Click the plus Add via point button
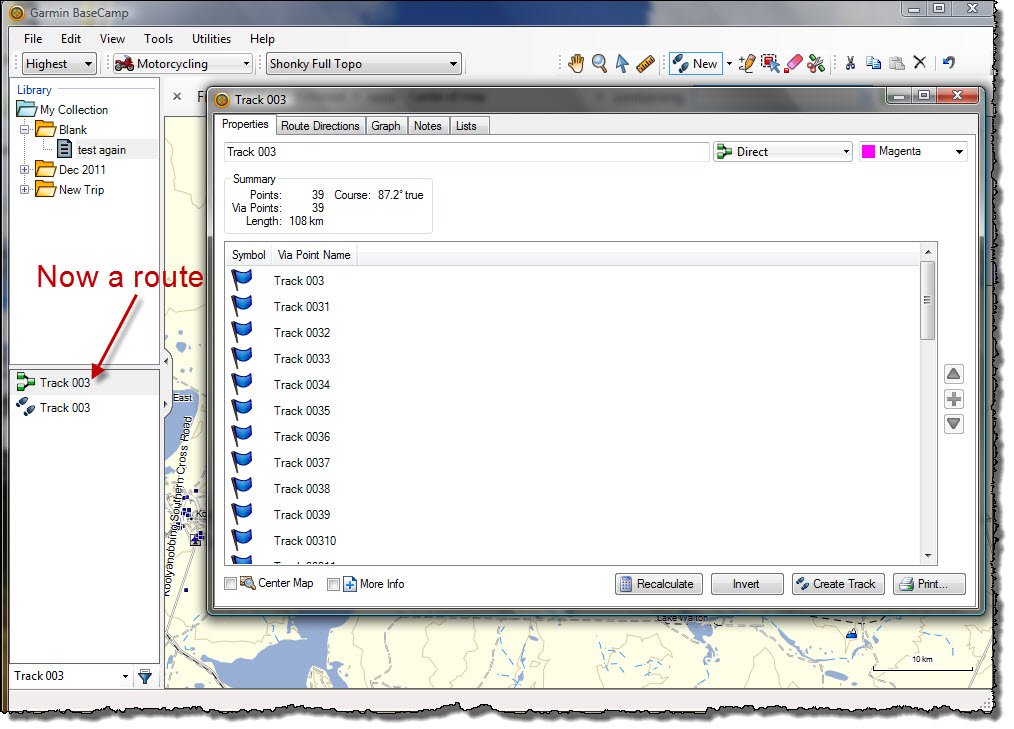 pyautogui.click(x=954, y=399)
